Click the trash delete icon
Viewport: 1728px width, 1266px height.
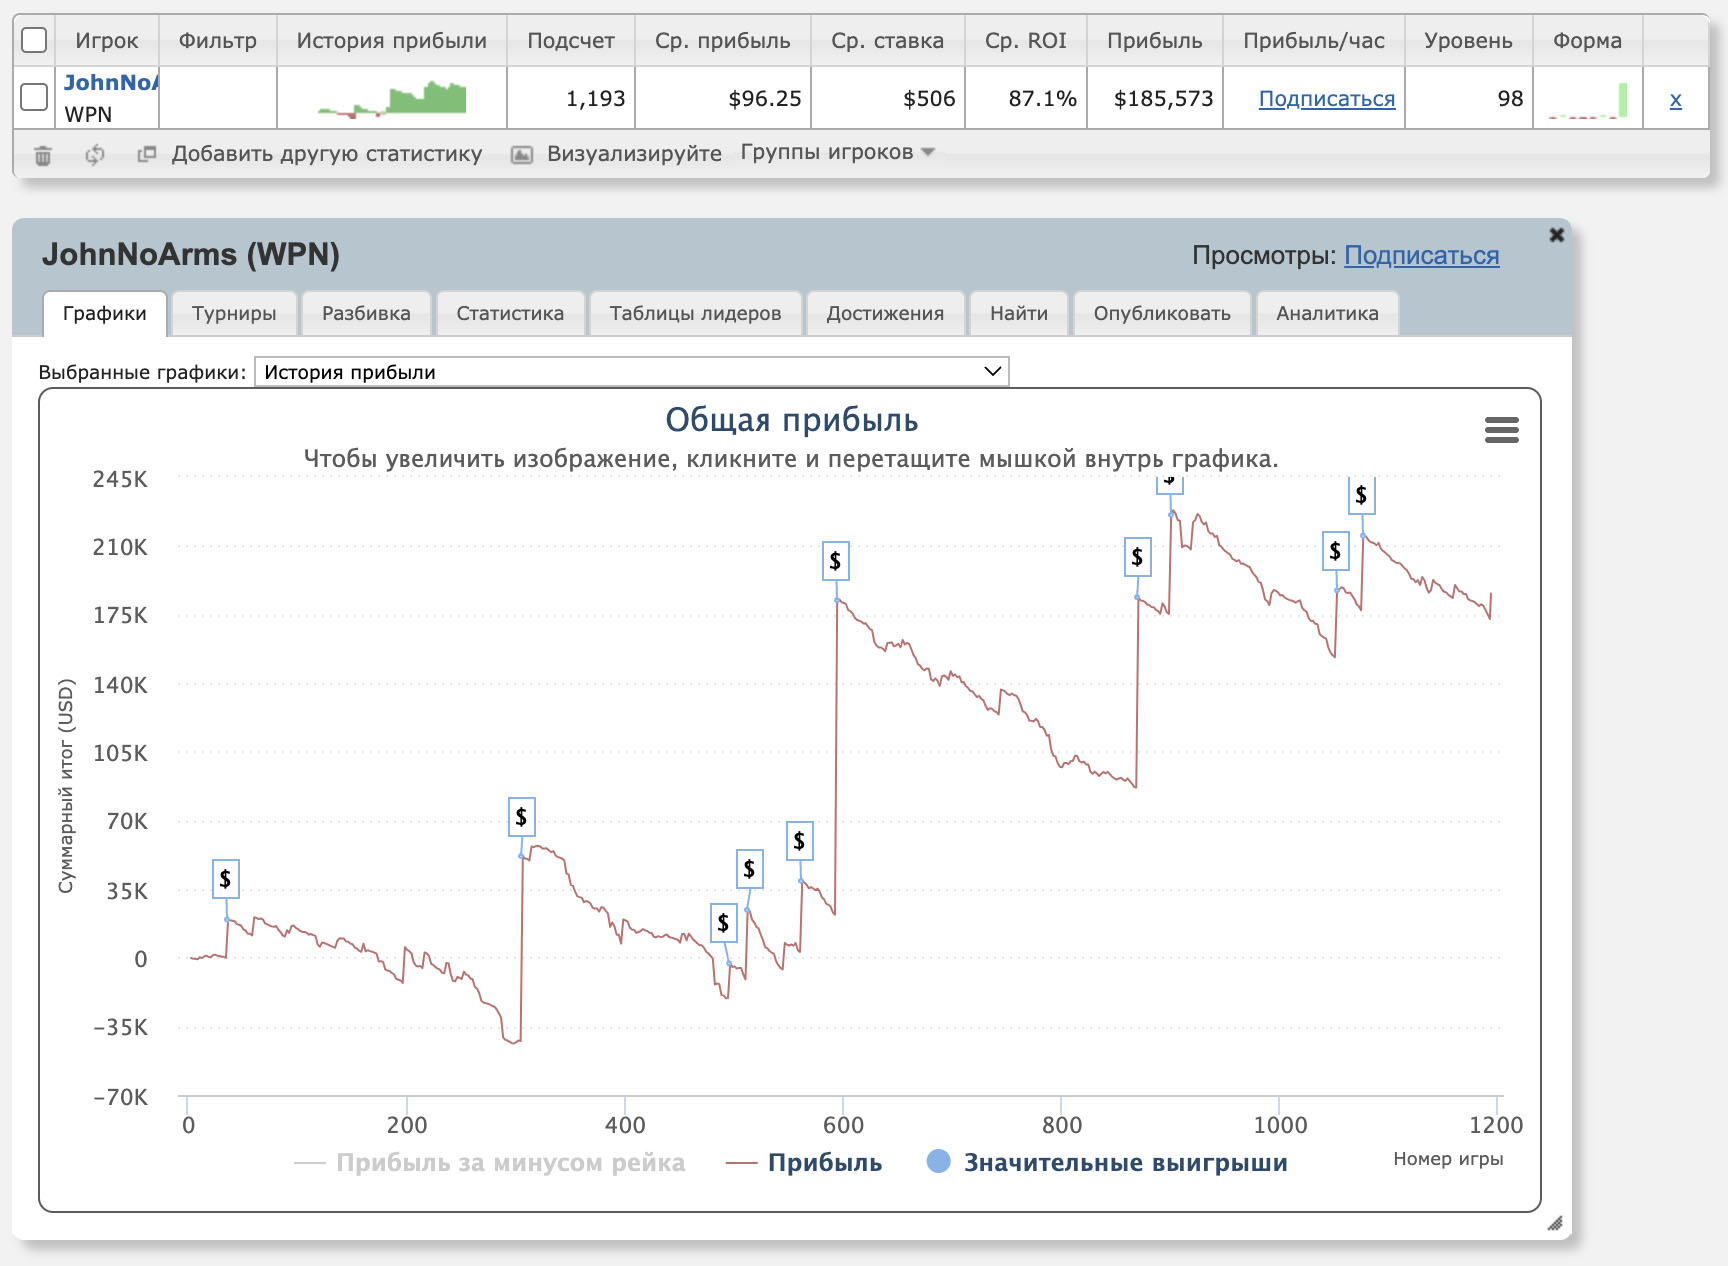(x=43, y=155)
